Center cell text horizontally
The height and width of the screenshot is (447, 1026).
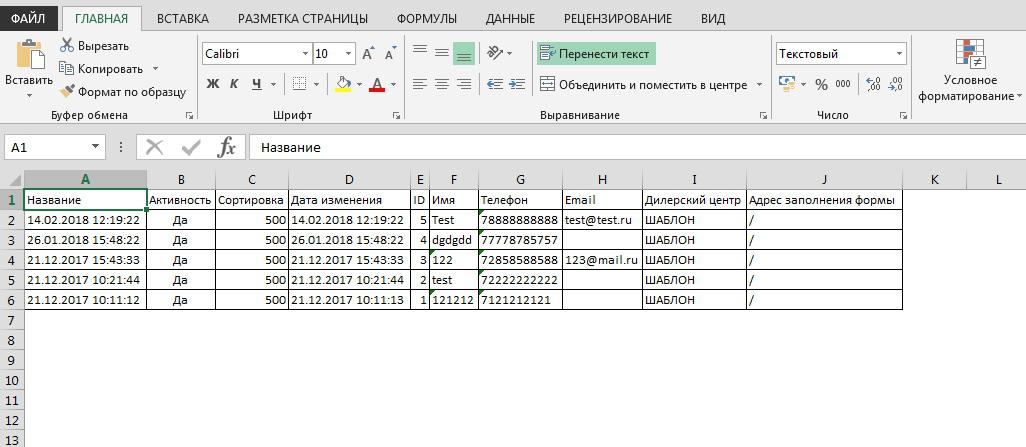pyautogui.click(x=442, y=84)
